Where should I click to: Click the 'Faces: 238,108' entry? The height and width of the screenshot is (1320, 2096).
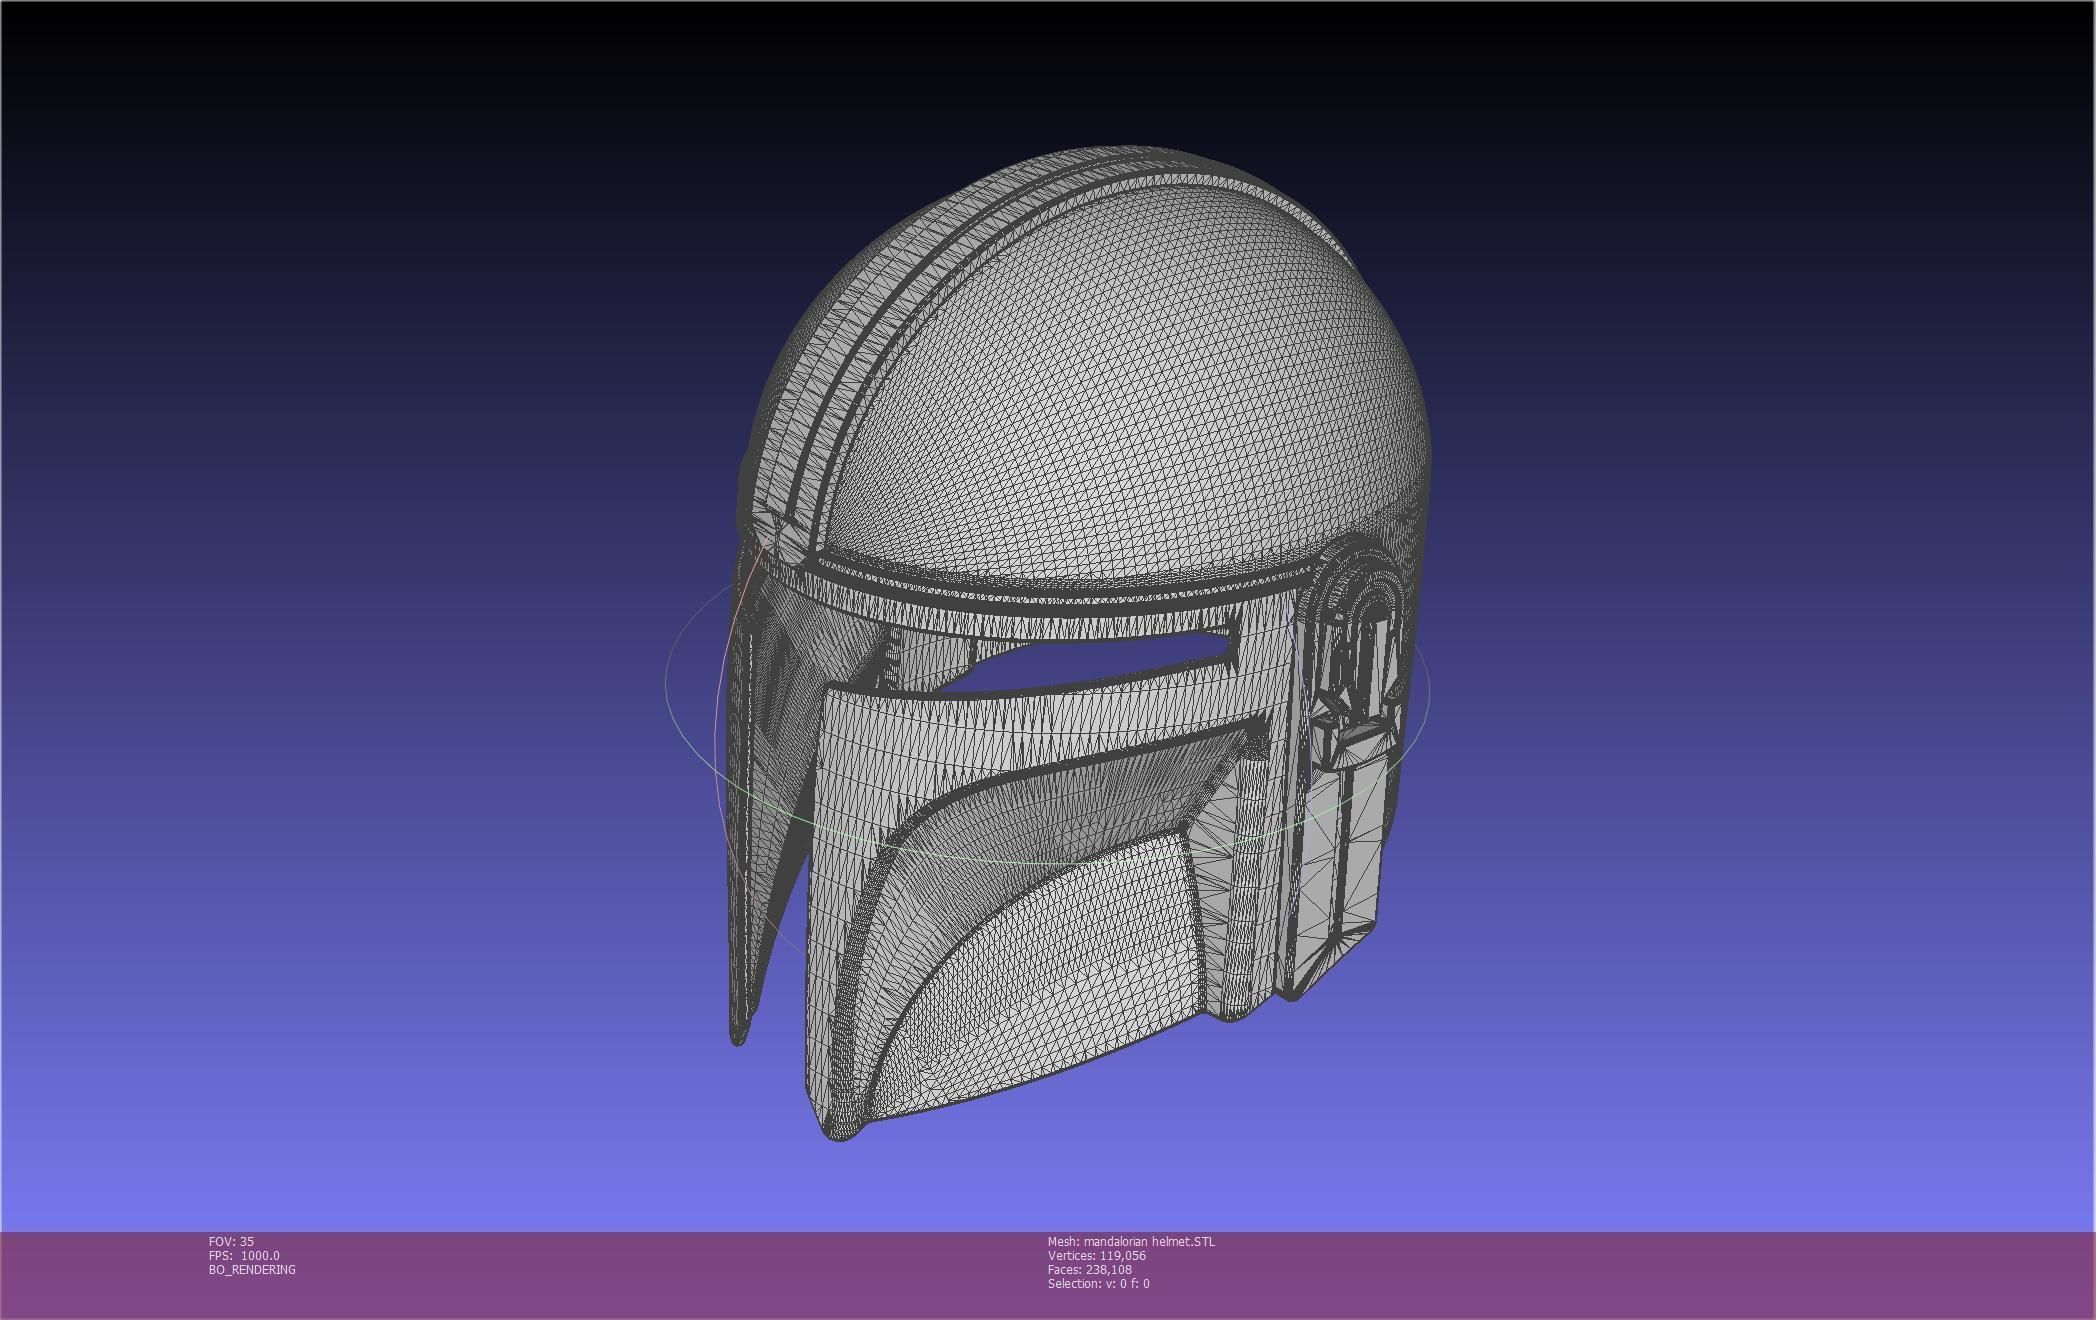(x=1089, y=1269)
